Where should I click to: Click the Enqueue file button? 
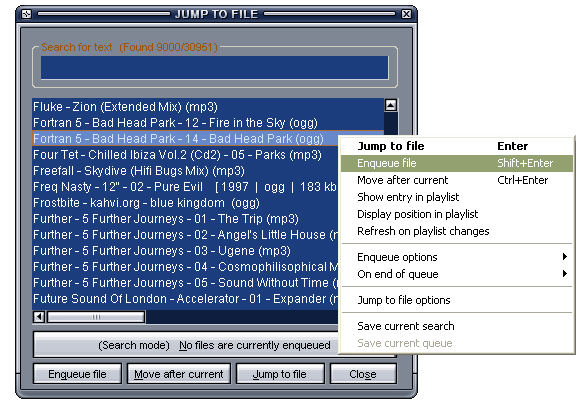pyautogui.click(x=77, y=374)
